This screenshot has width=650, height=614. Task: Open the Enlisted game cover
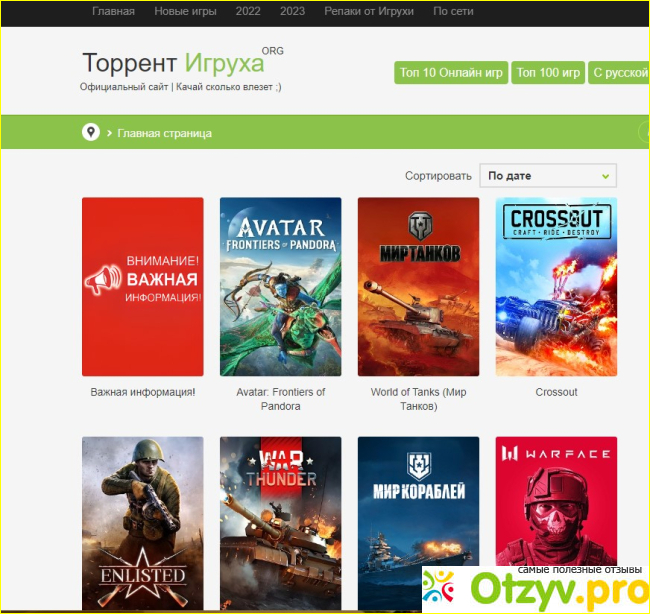[x=143, y=523]
